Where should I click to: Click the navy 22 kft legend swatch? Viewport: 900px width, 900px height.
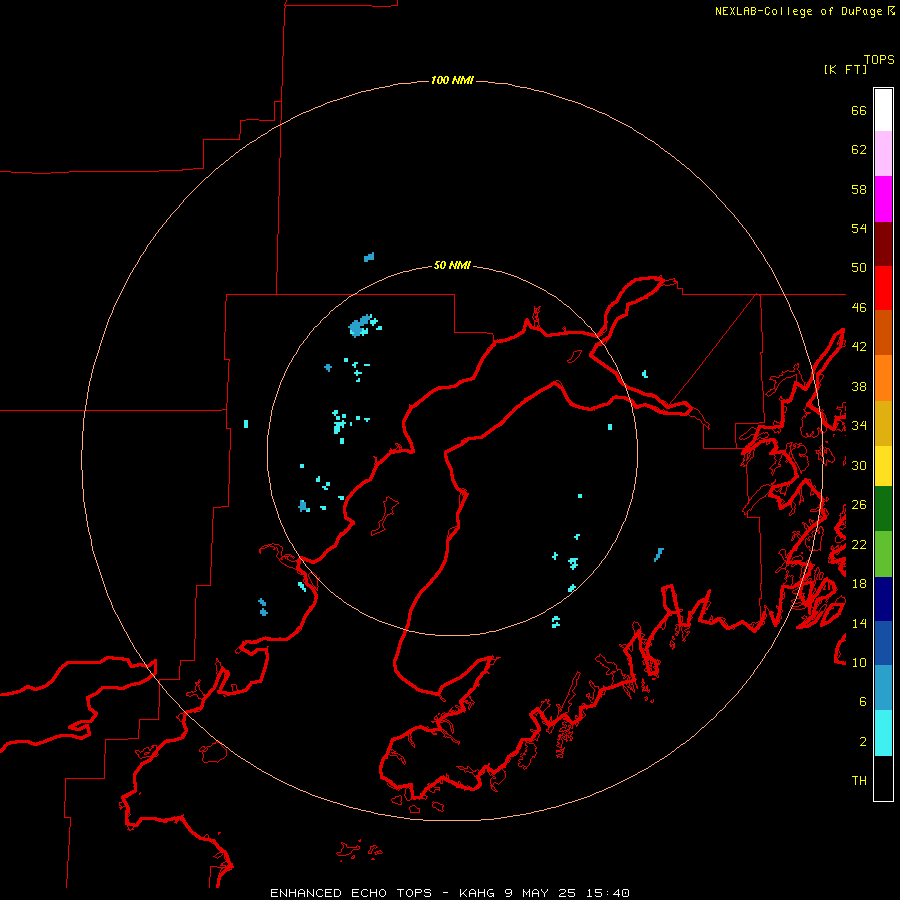tap(883, 599)
